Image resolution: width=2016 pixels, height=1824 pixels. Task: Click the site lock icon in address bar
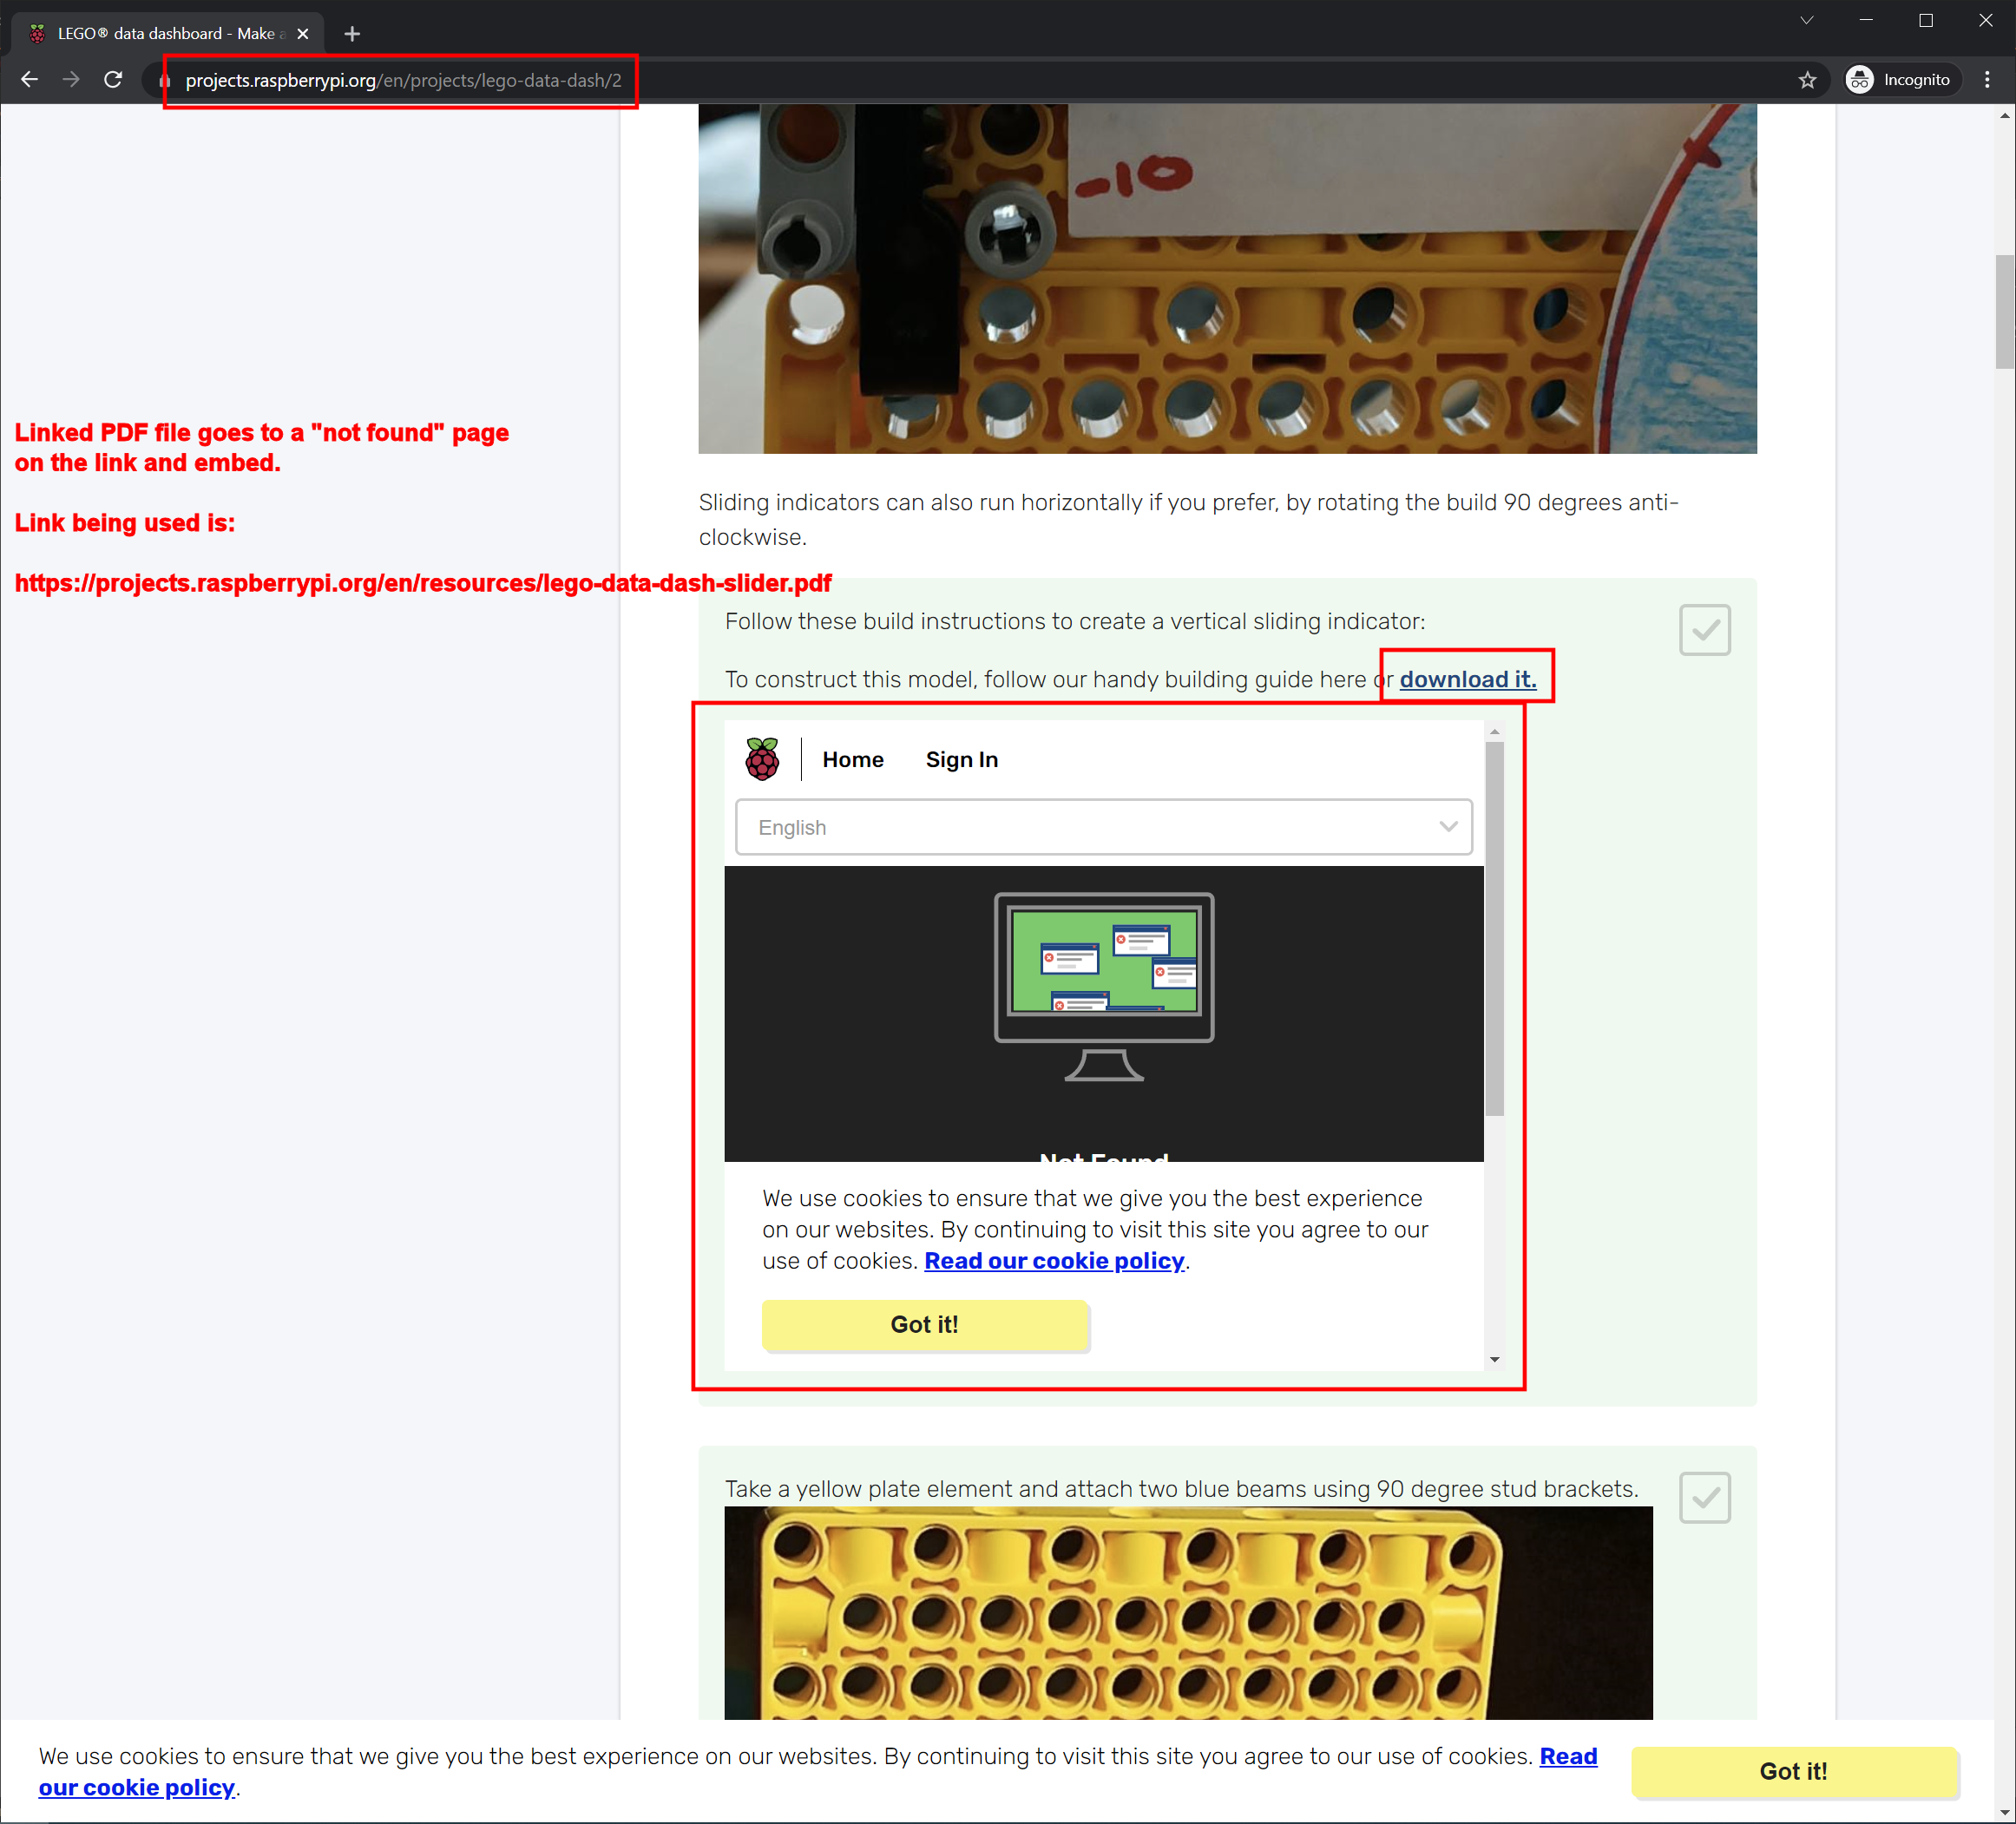click(165, 81)
